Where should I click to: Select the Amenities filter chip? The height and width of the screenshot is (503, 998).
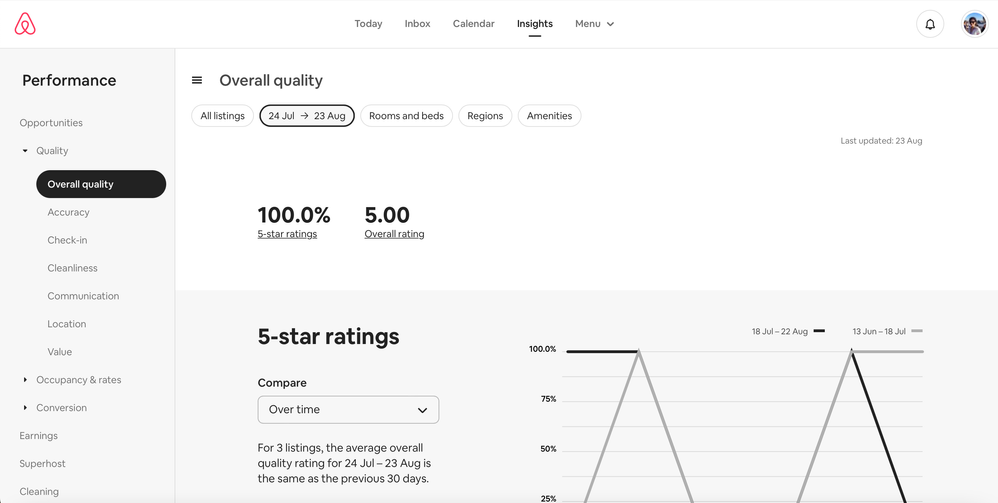pyautogui.click(x=549, y=116)
